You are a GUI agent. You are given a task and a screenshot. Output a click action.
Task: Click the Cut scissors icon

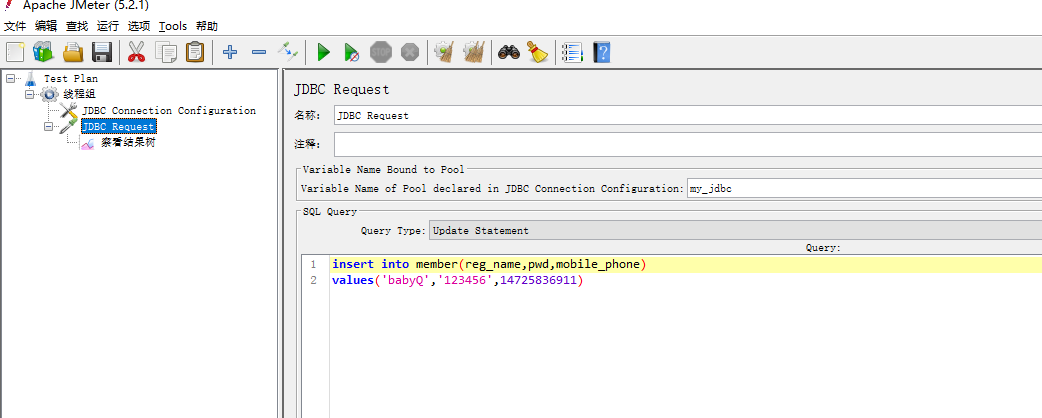[x=137, y=52]
